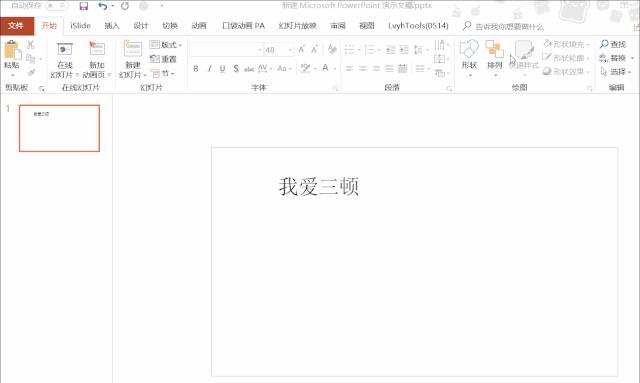
Task: Click the New Slide (新建幻灯片) icon
Action: point(133,50)
